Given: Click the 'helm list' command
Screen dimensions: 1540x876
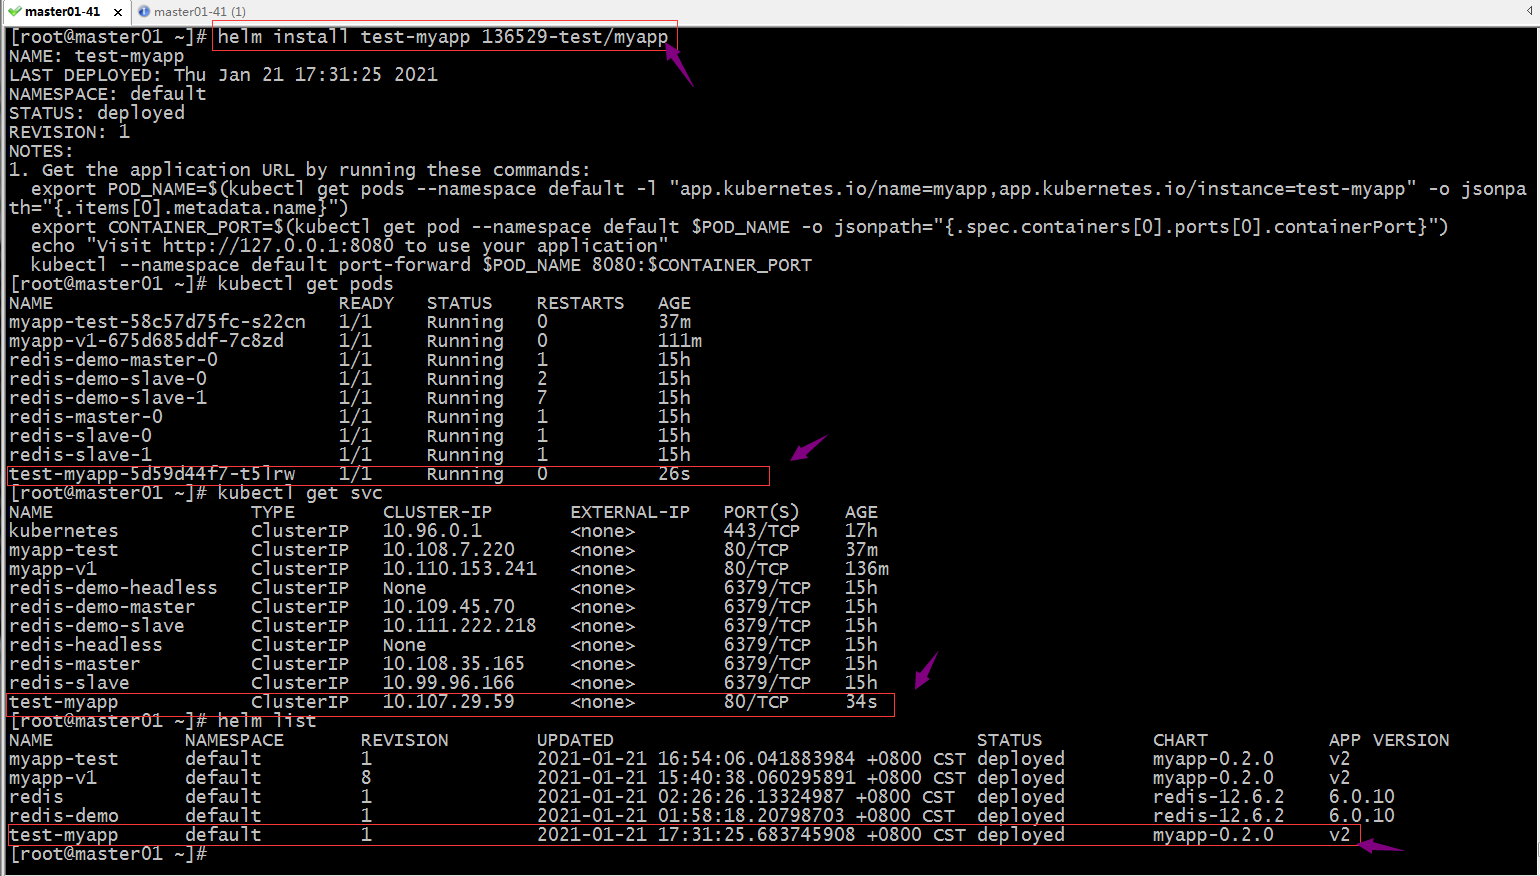Looking at the screenshot, I should pos(267,721).
